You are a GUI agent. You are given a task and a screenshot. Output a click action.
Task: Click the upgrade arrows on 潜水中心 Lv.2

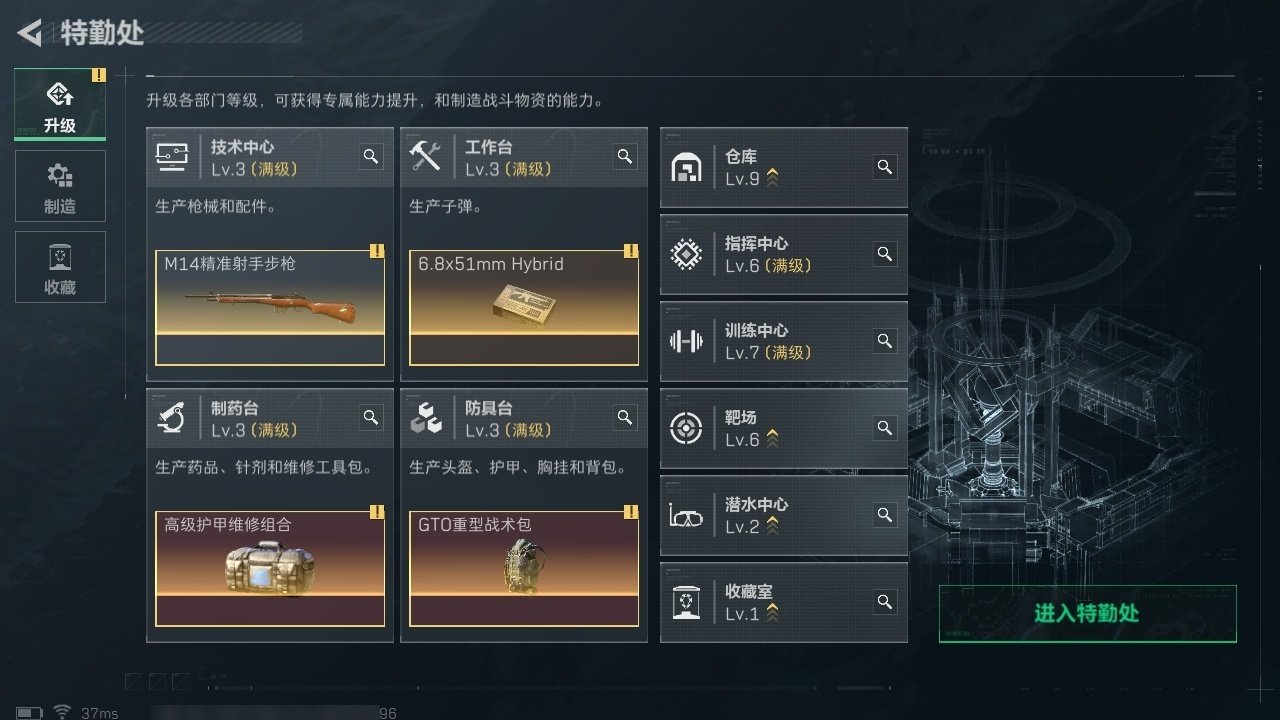(x=771, y=526)
